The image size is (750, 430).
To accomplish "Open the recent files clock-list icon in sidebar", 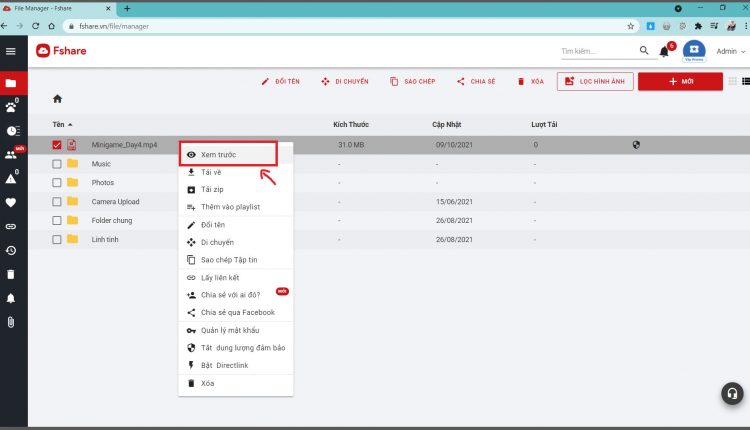I will [12, 131].
